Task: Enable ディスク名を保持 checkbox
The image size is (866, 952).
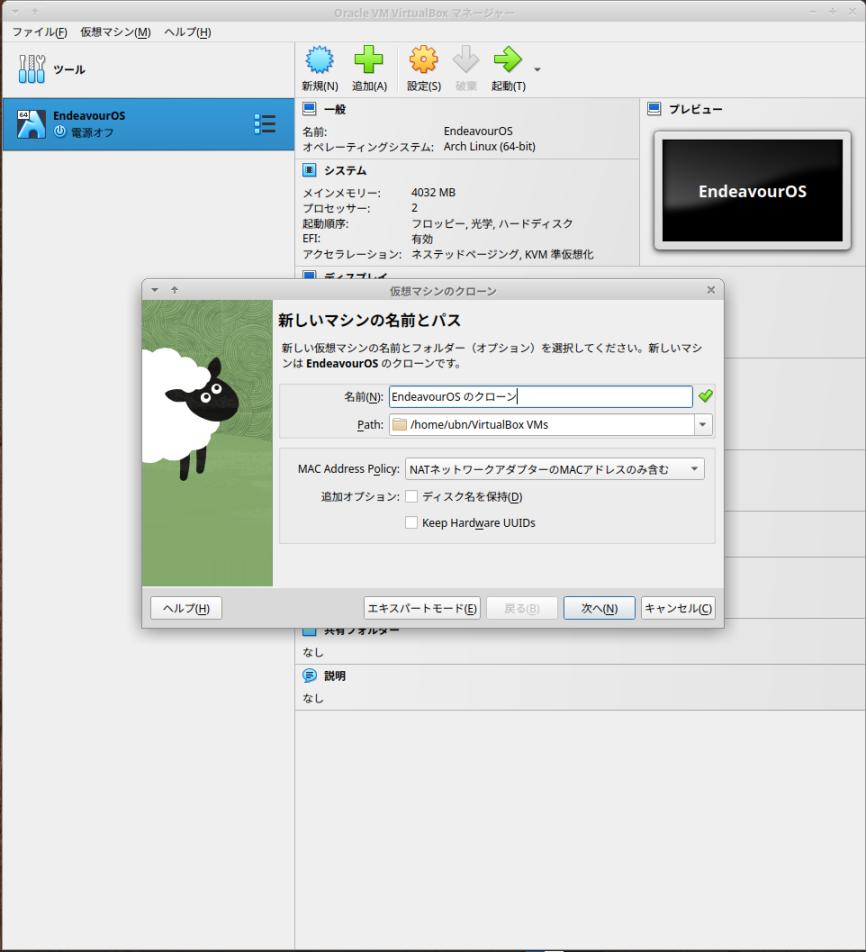Action: pos(411,497)
